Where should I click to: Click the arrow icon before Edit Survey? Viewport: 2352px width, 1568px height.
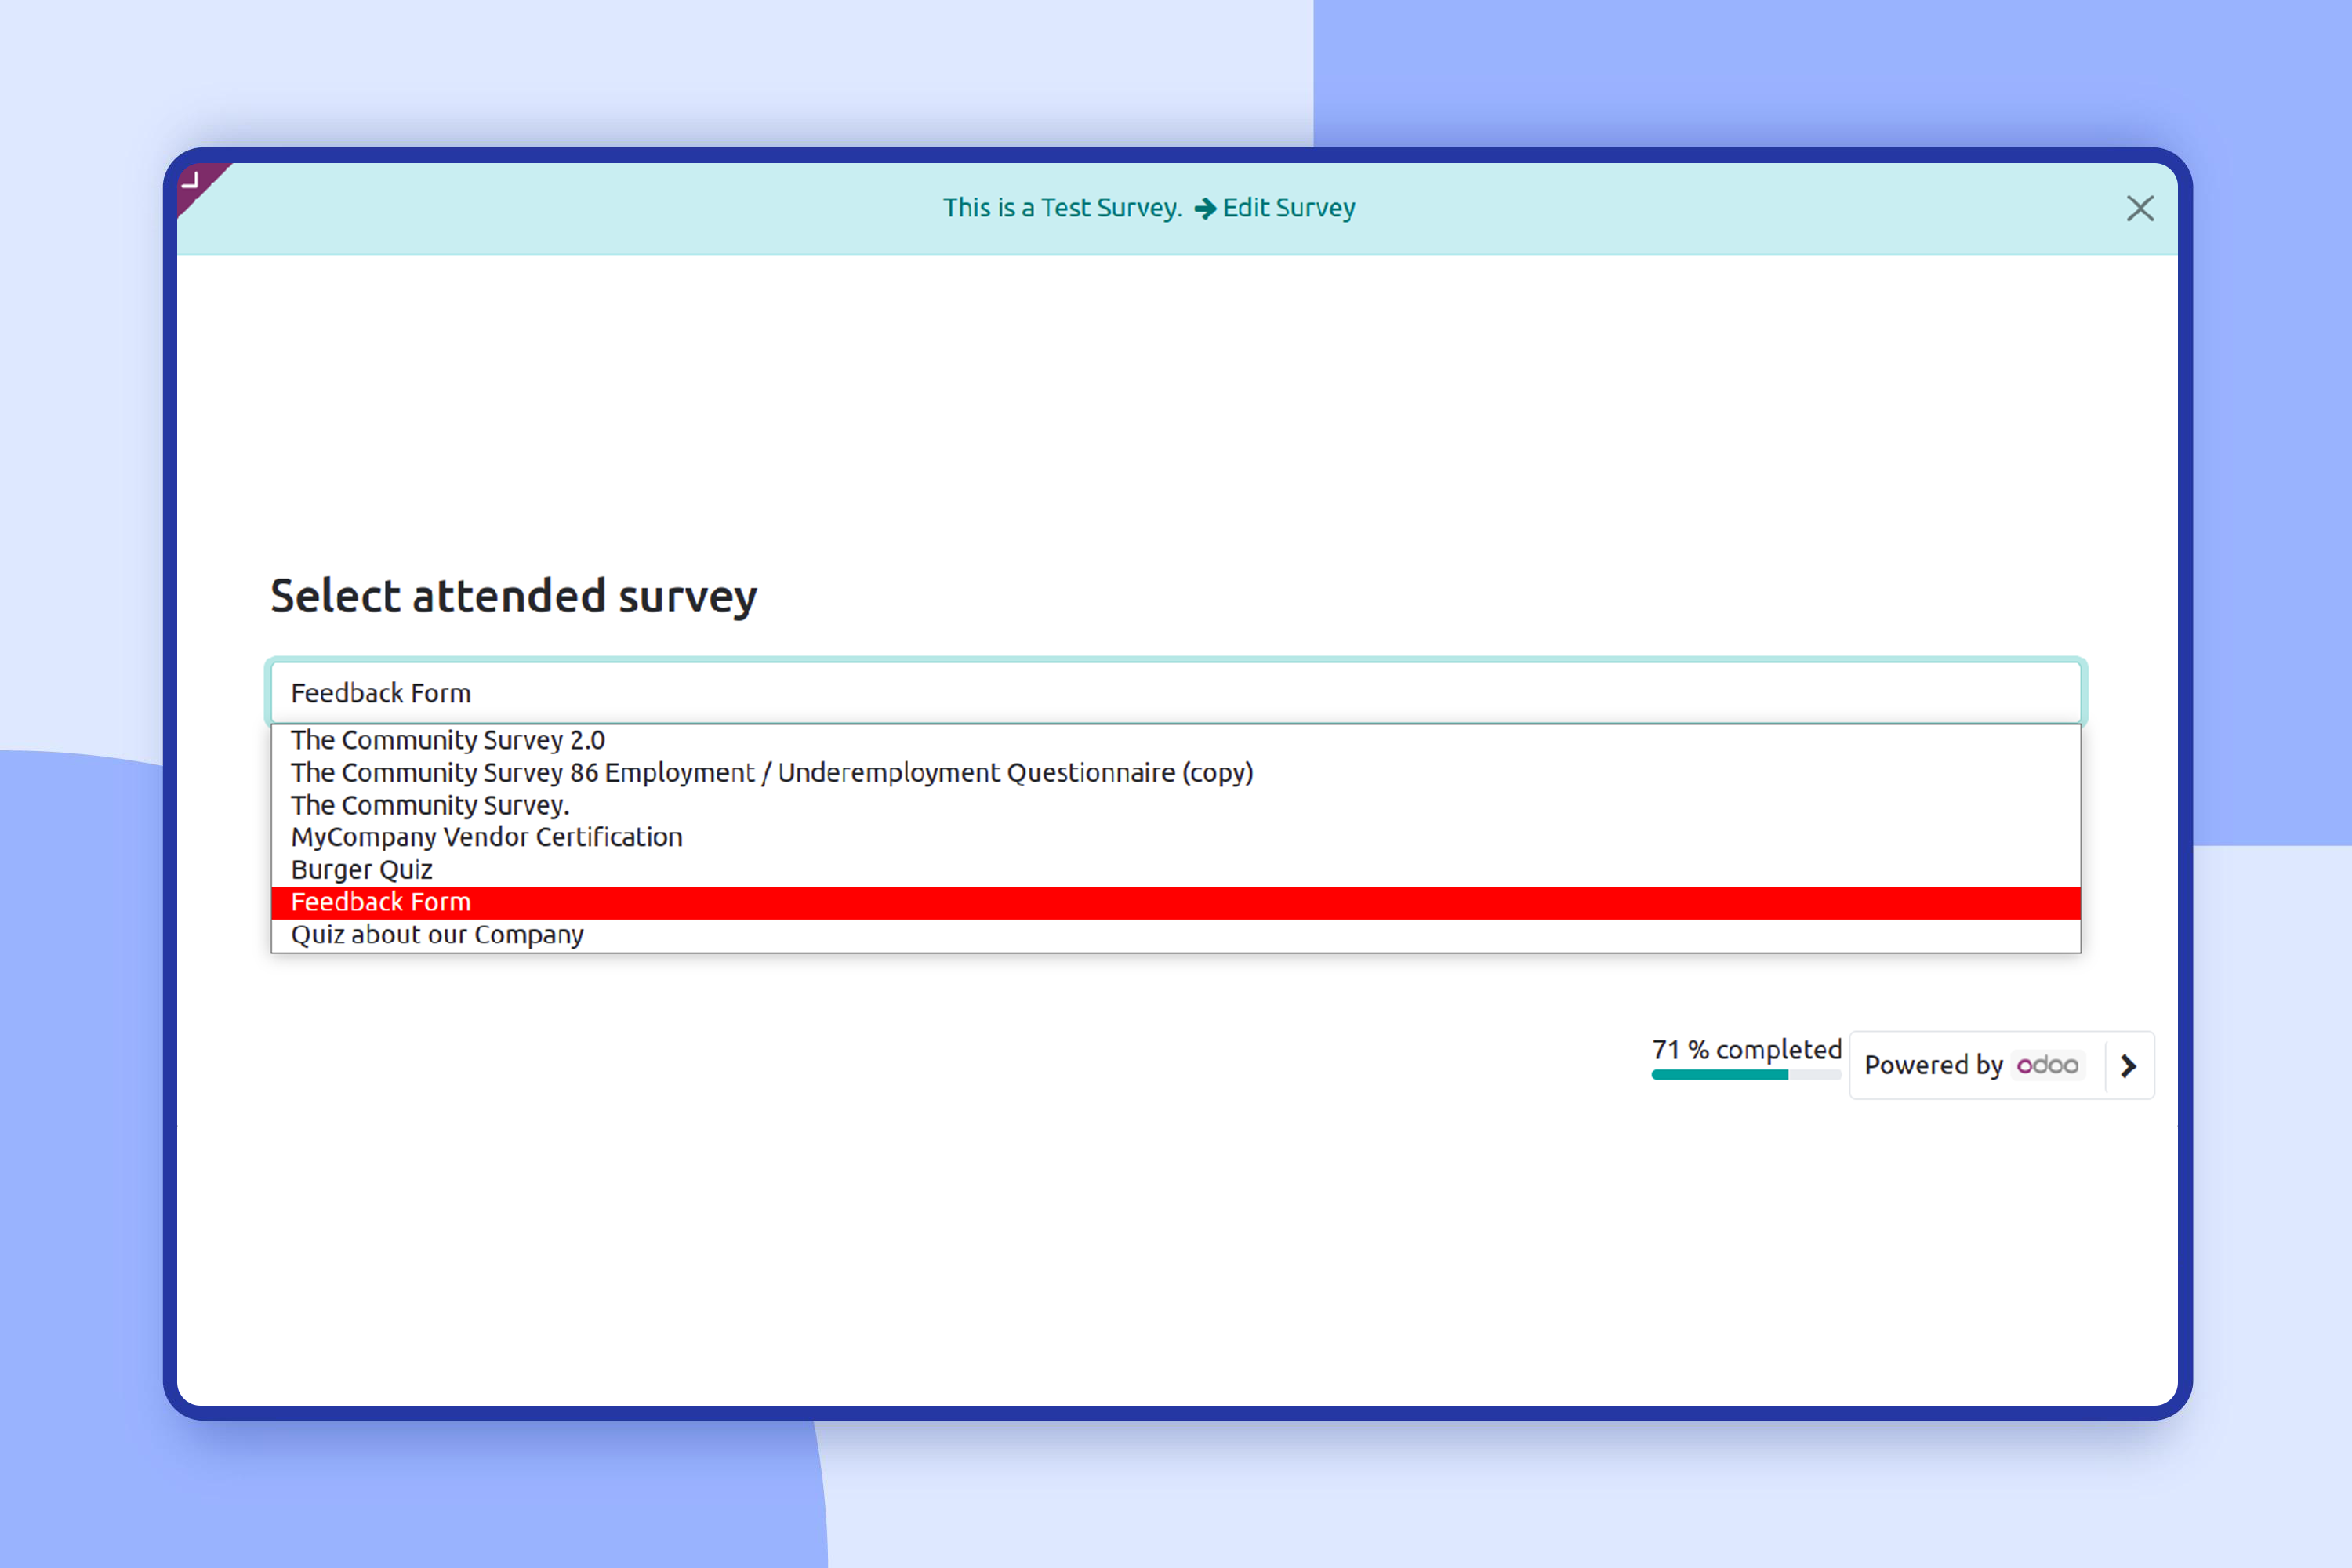pyautogui.click(x=1205, y=208)
